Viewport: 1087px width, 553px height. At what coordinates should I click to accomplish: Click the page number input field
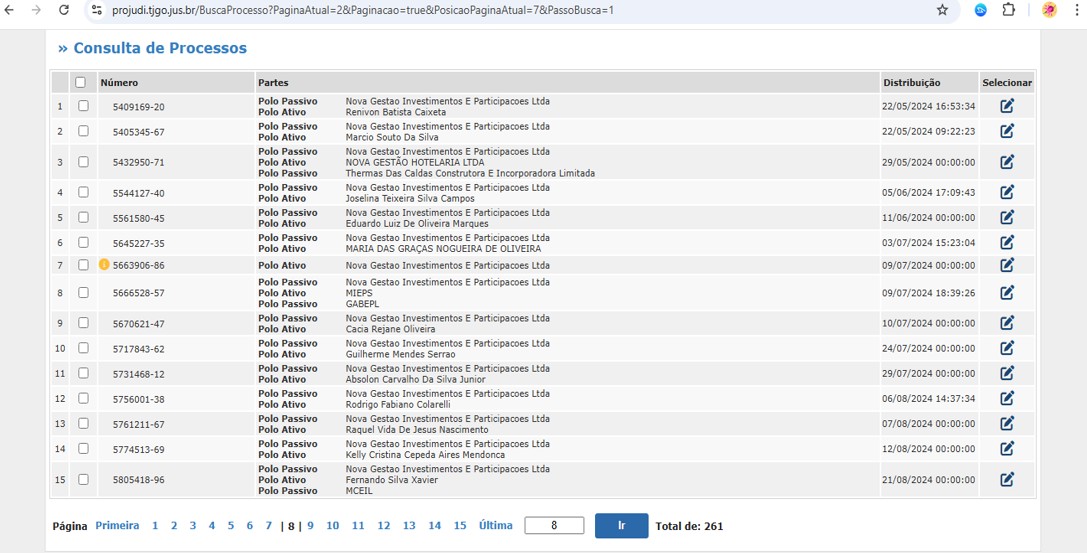[x=554, y=526]
